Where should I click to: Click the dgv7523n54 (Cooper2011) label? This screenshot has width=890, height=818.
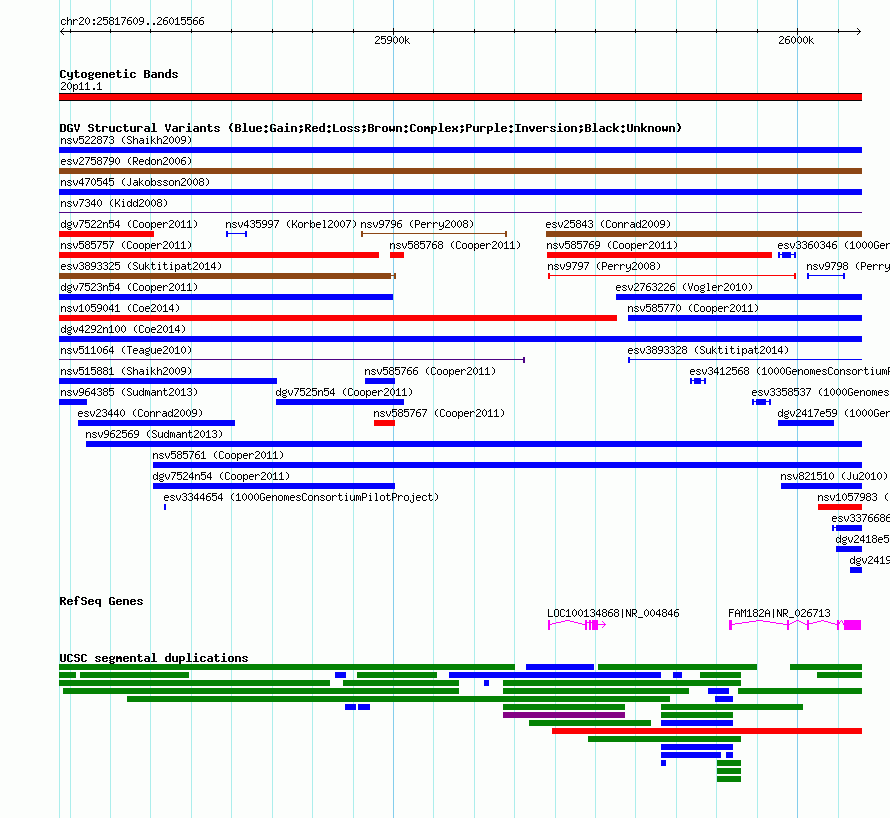click(129, 287)
